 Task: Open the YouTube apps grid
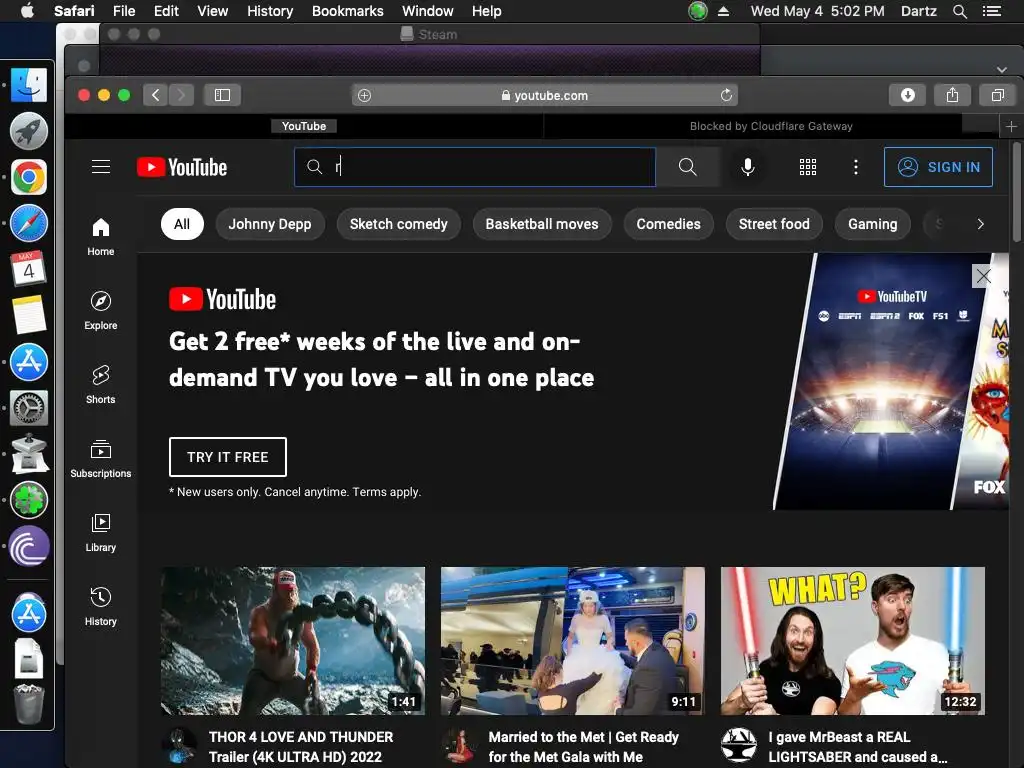point(808,167)
